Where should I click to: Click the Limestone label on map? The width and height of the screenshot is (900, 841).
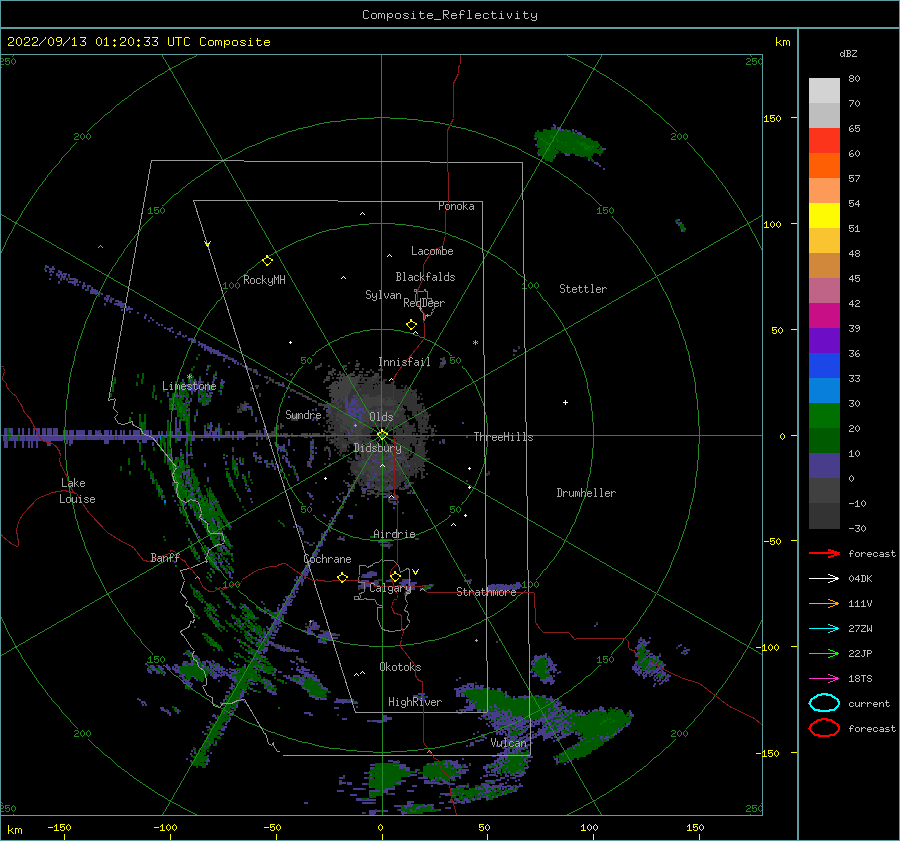189,386
